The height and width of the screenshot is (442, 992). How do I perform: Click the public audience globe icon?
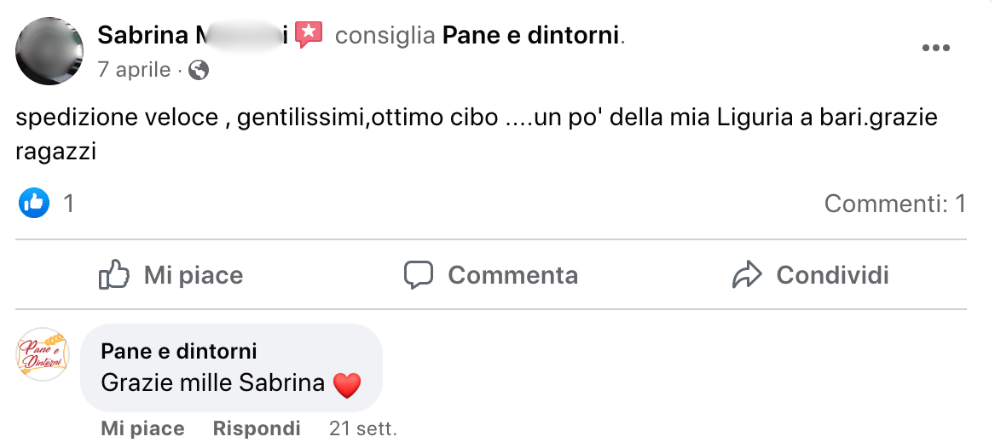(x=198, y=70)
